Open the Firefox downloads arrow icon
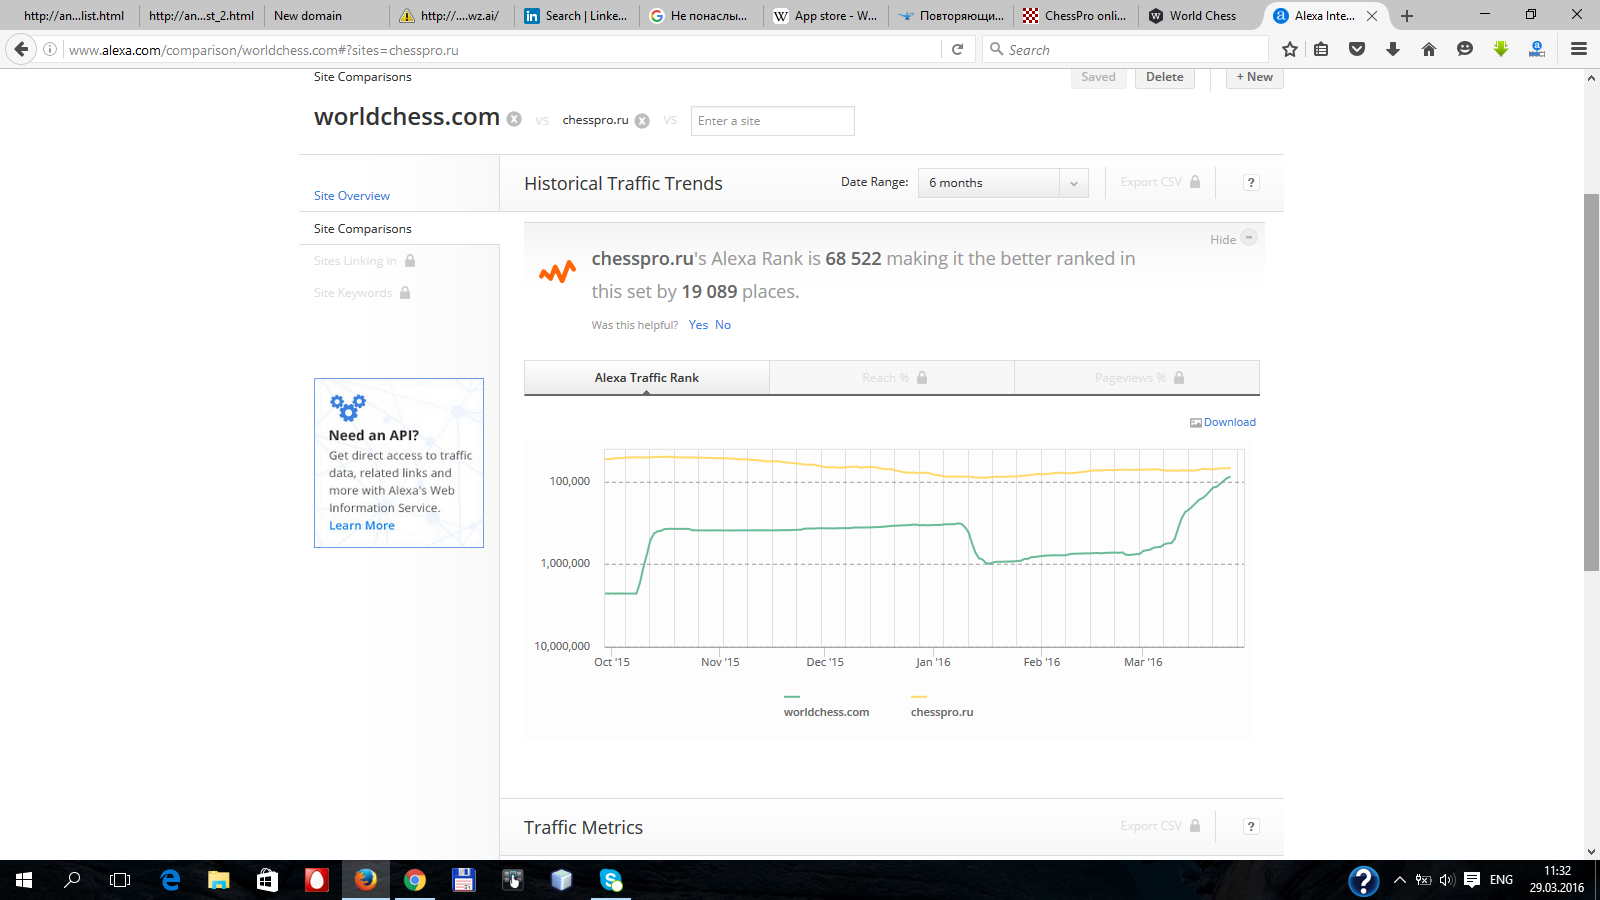The height and width of the screenshot is (900, 1600). [x=1393, y=49]
